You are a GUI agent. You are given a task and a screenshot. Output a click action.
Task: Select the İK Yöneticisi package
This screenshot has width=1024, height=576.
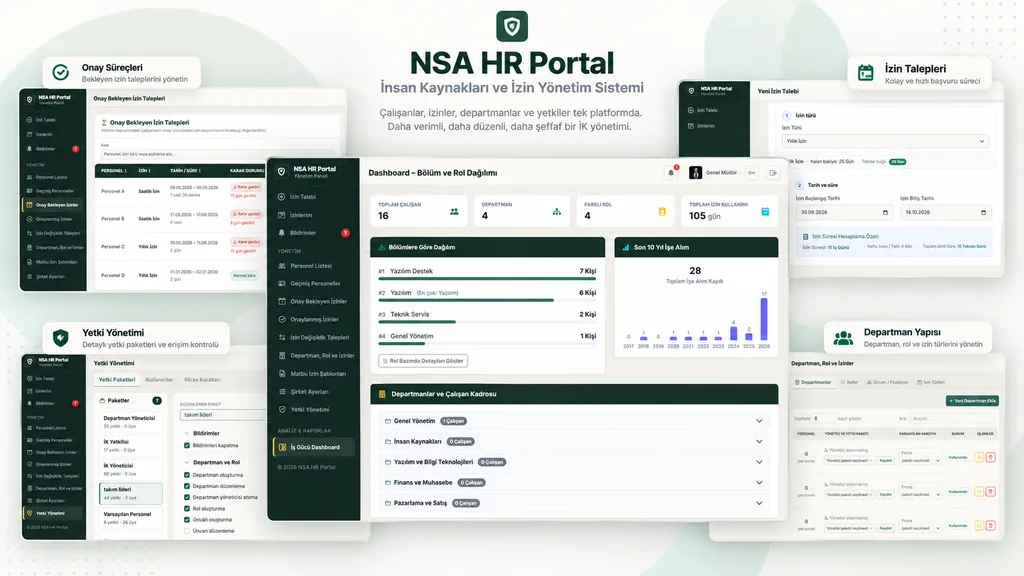tap(131, 470)
